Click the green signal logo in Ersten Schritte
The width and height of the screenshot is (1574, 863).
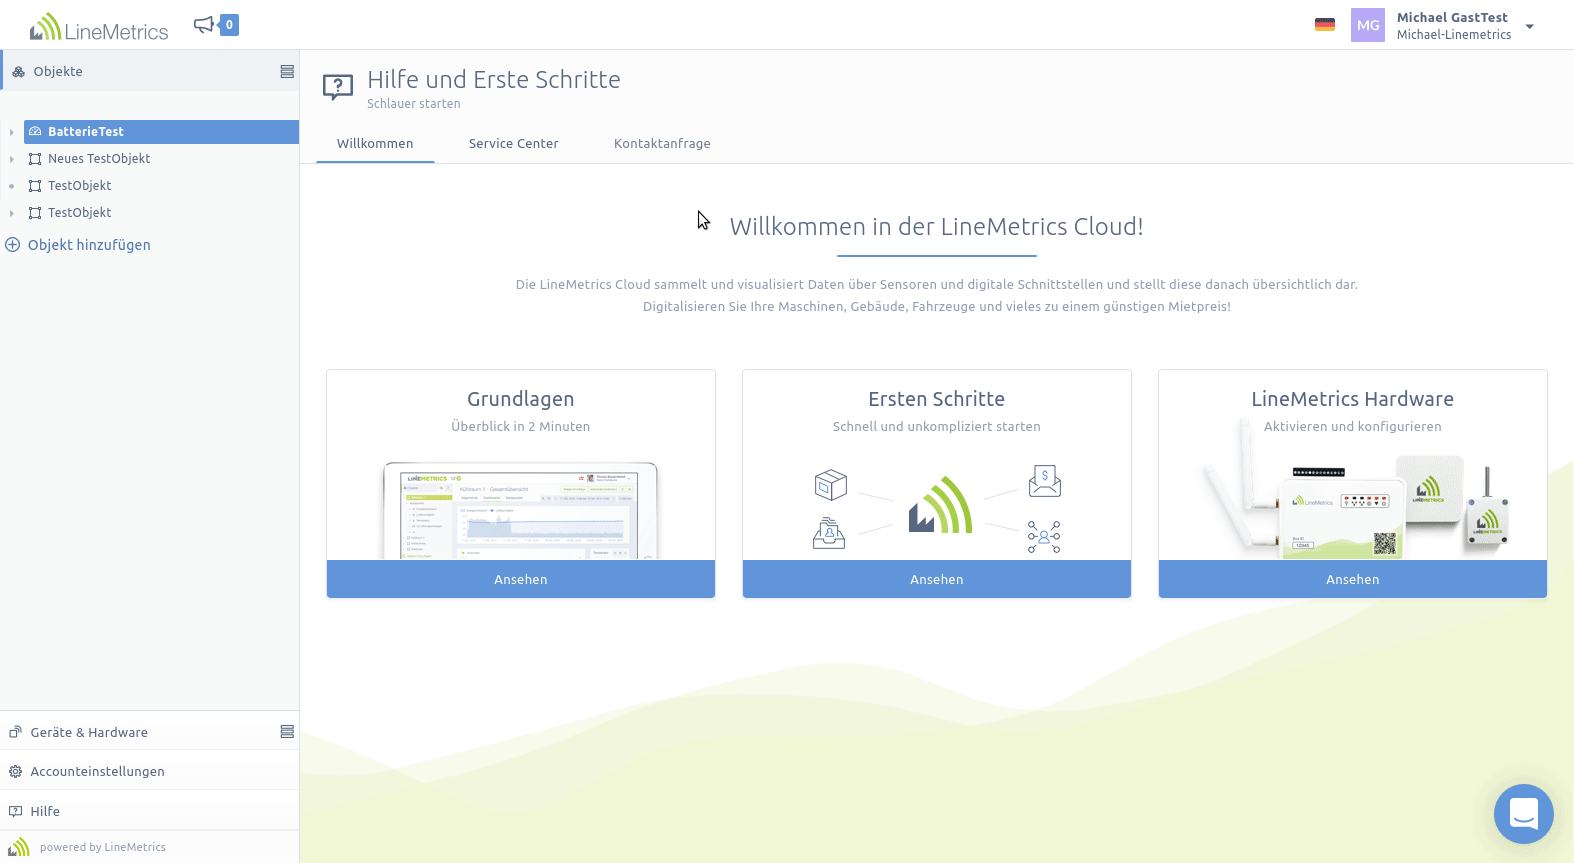[940, 505]
